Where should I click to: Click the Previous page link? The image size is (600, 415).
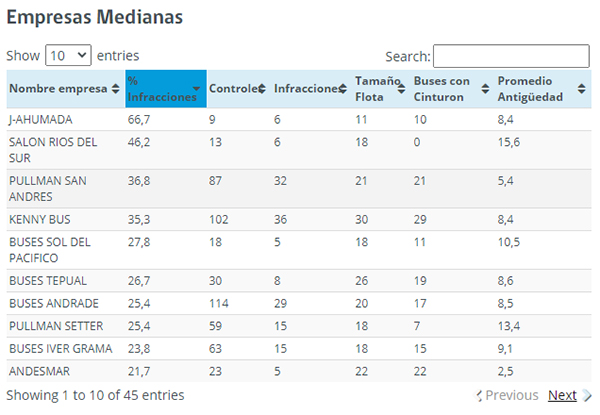511,395
